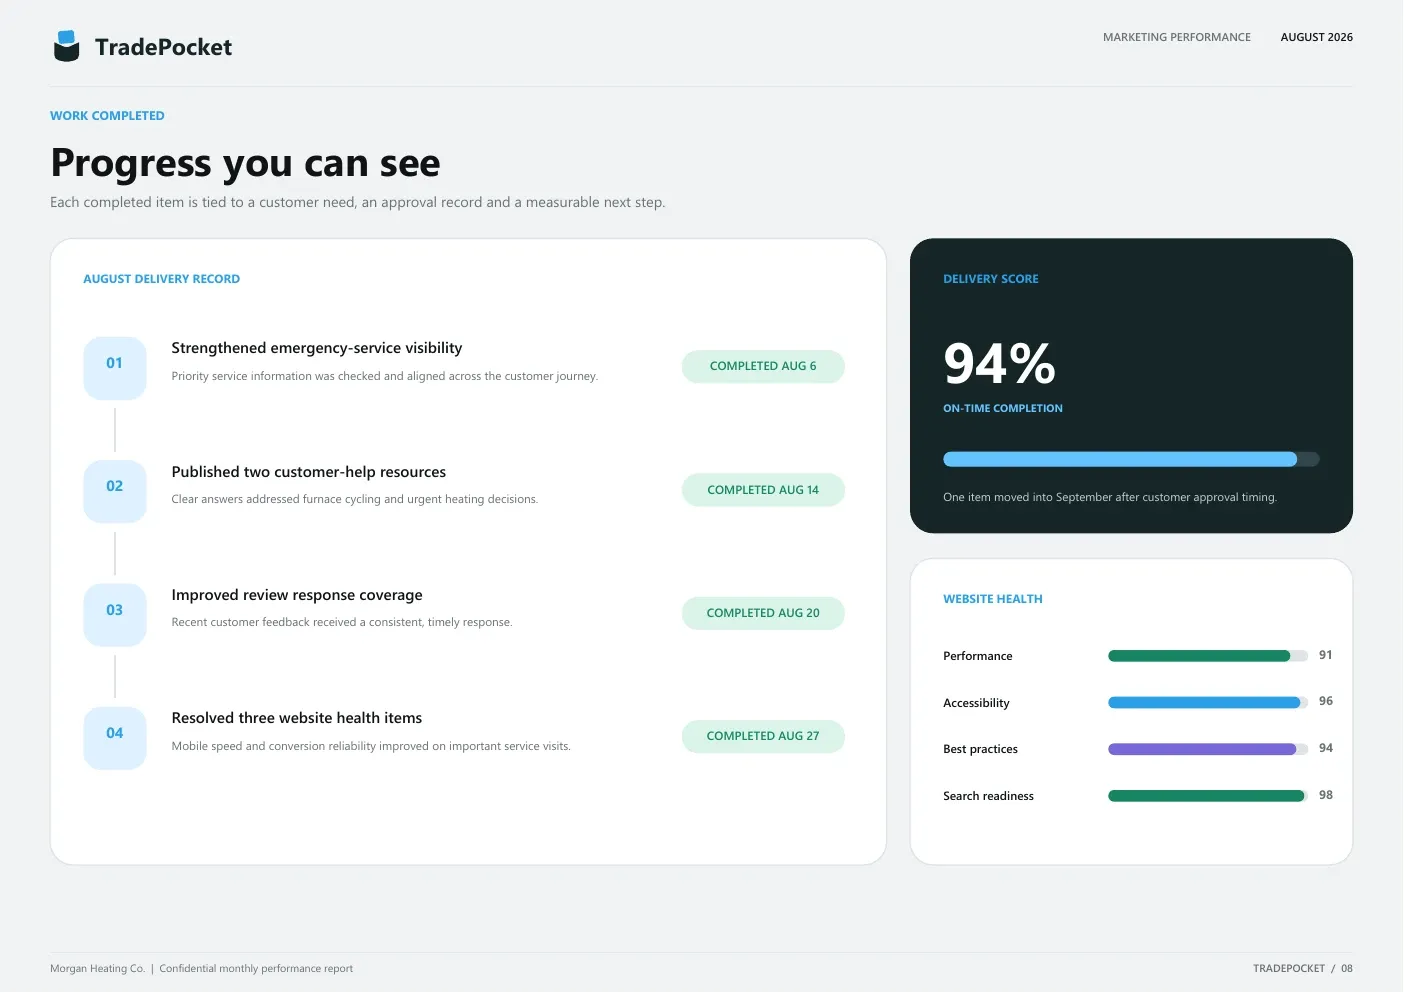Select the 04 step number badge
Image resolution: width=1404 pixels, height=993 pixels.
(115, 738)
